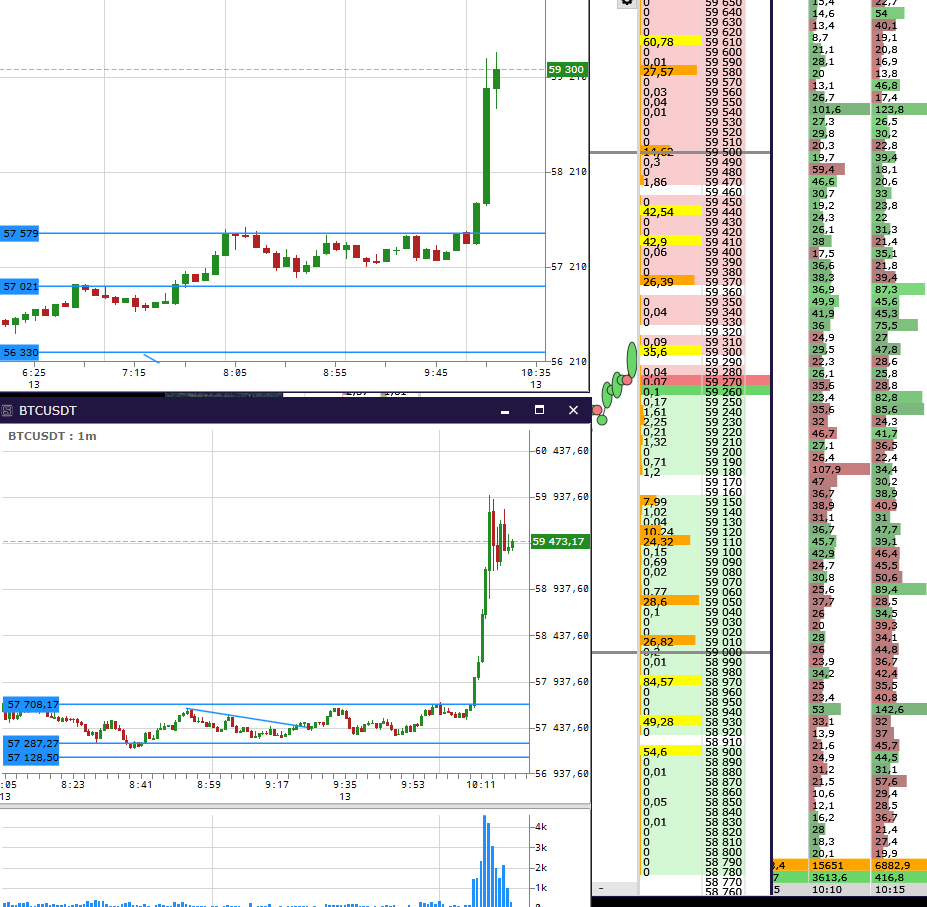Image resolution: width=927 pixels, height=907 pixels.
Task: Select the 57 021 horizontal level label
Action: [x=20, y=287]
